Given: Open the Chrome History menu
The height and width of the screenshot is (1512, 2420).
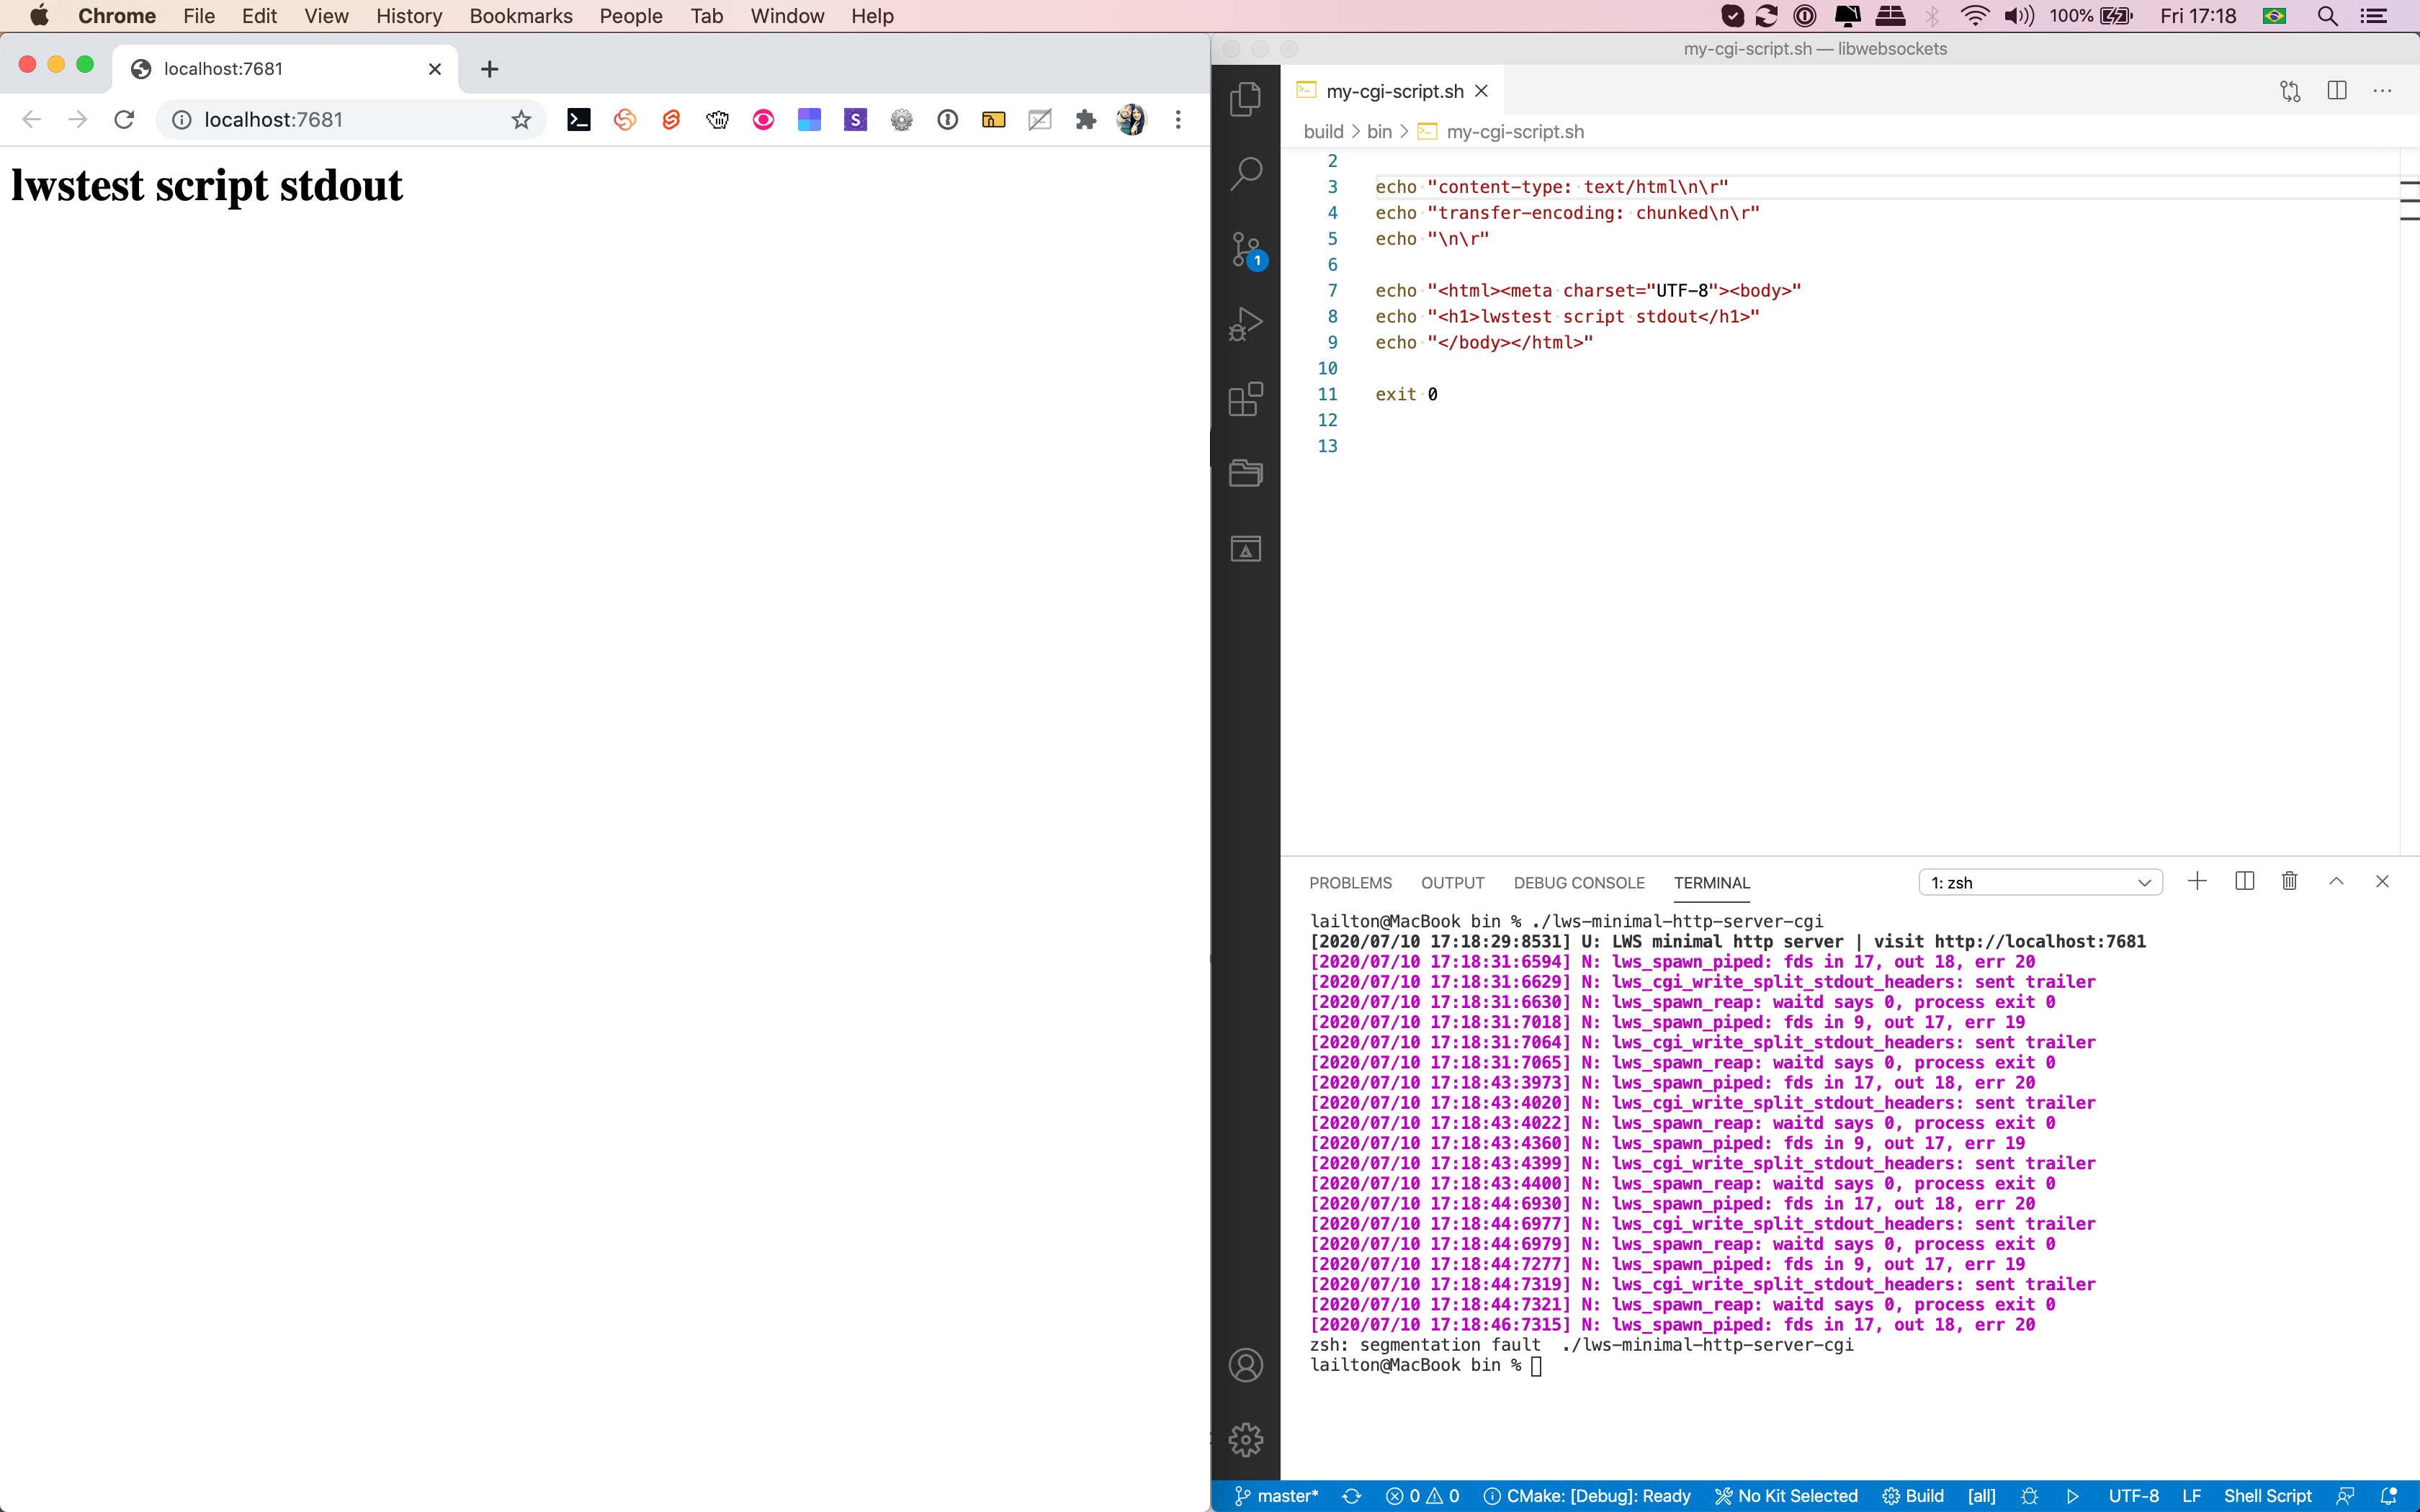Looking at the screenshot, I should pos(409,16).
